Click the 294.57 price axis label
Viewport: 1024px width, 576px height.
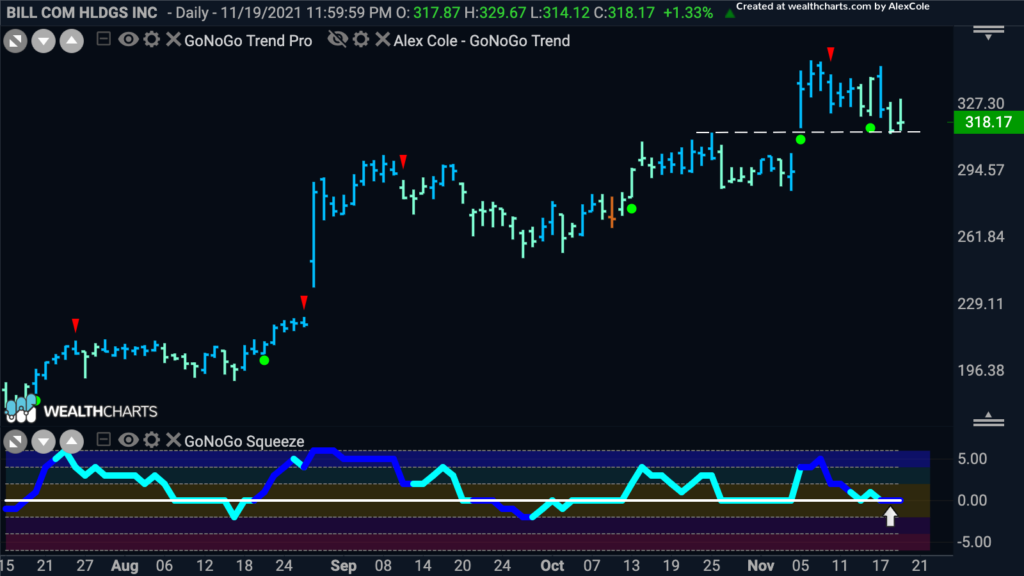coord(980,170)
